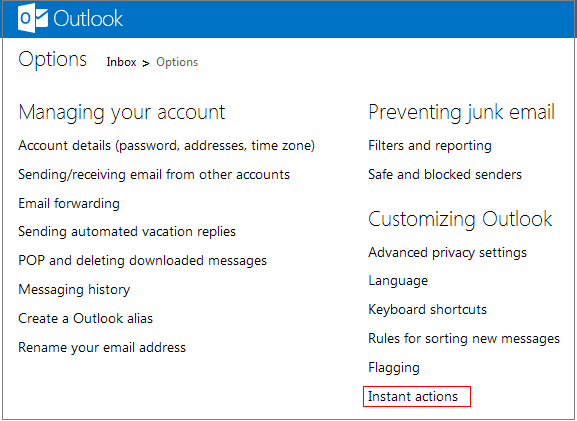
Task: Open the Language option
Action: click(x=398, y=281)
